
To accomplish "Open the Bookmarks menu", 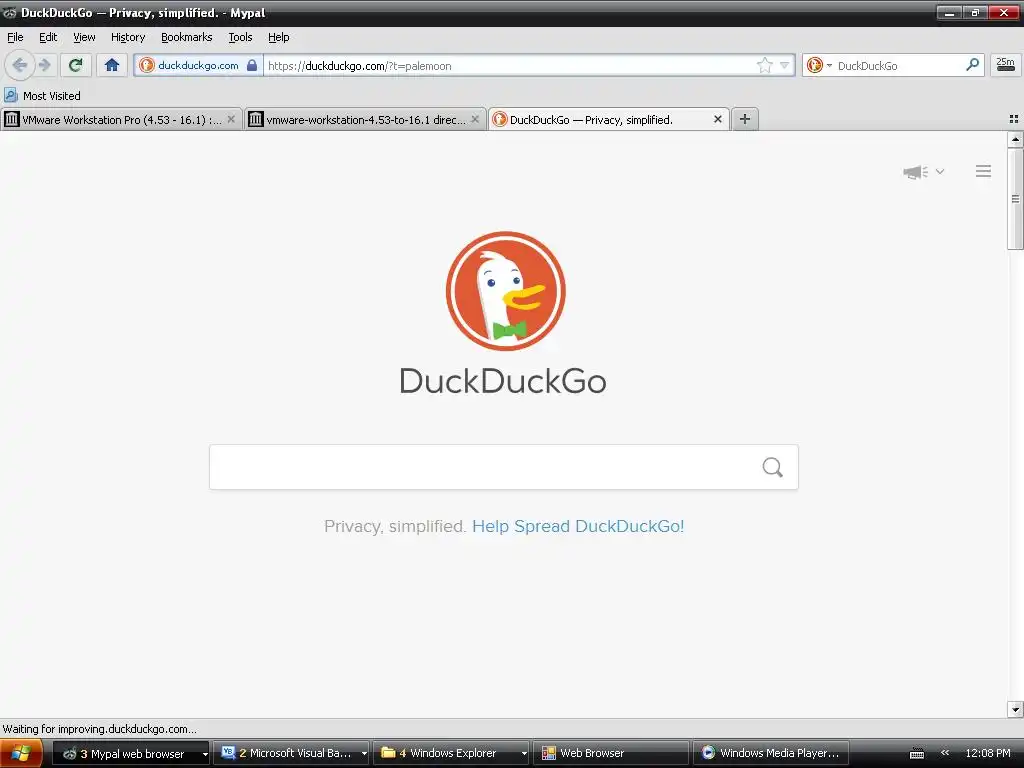I will [187, 37].
